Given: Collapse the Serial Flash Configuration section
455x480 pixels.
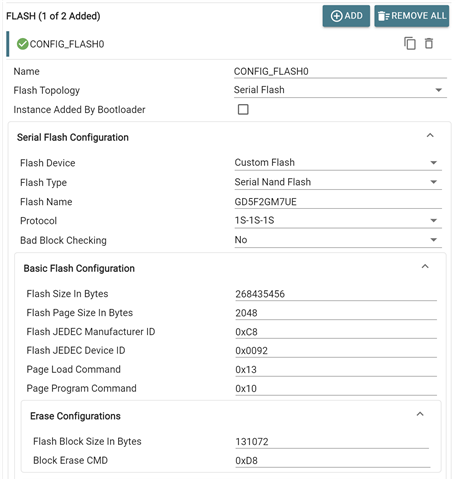Looking at the screenshot, I should 430,135.
